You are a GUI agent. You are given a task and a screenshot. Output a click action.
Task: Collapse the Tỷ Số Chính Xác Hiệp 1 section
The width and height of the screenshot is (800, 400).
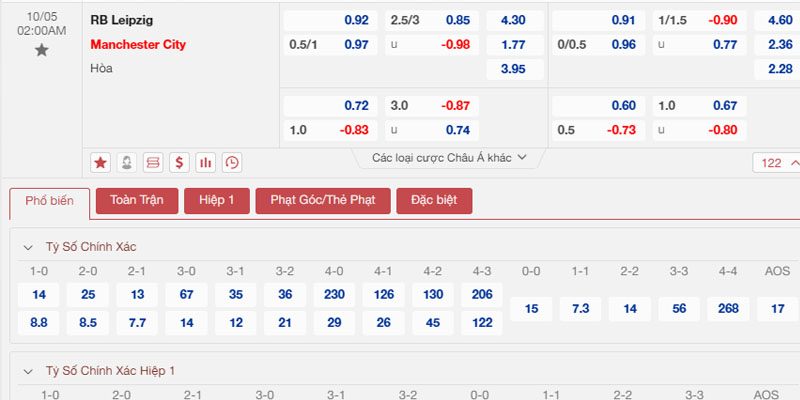coord(28,371)
